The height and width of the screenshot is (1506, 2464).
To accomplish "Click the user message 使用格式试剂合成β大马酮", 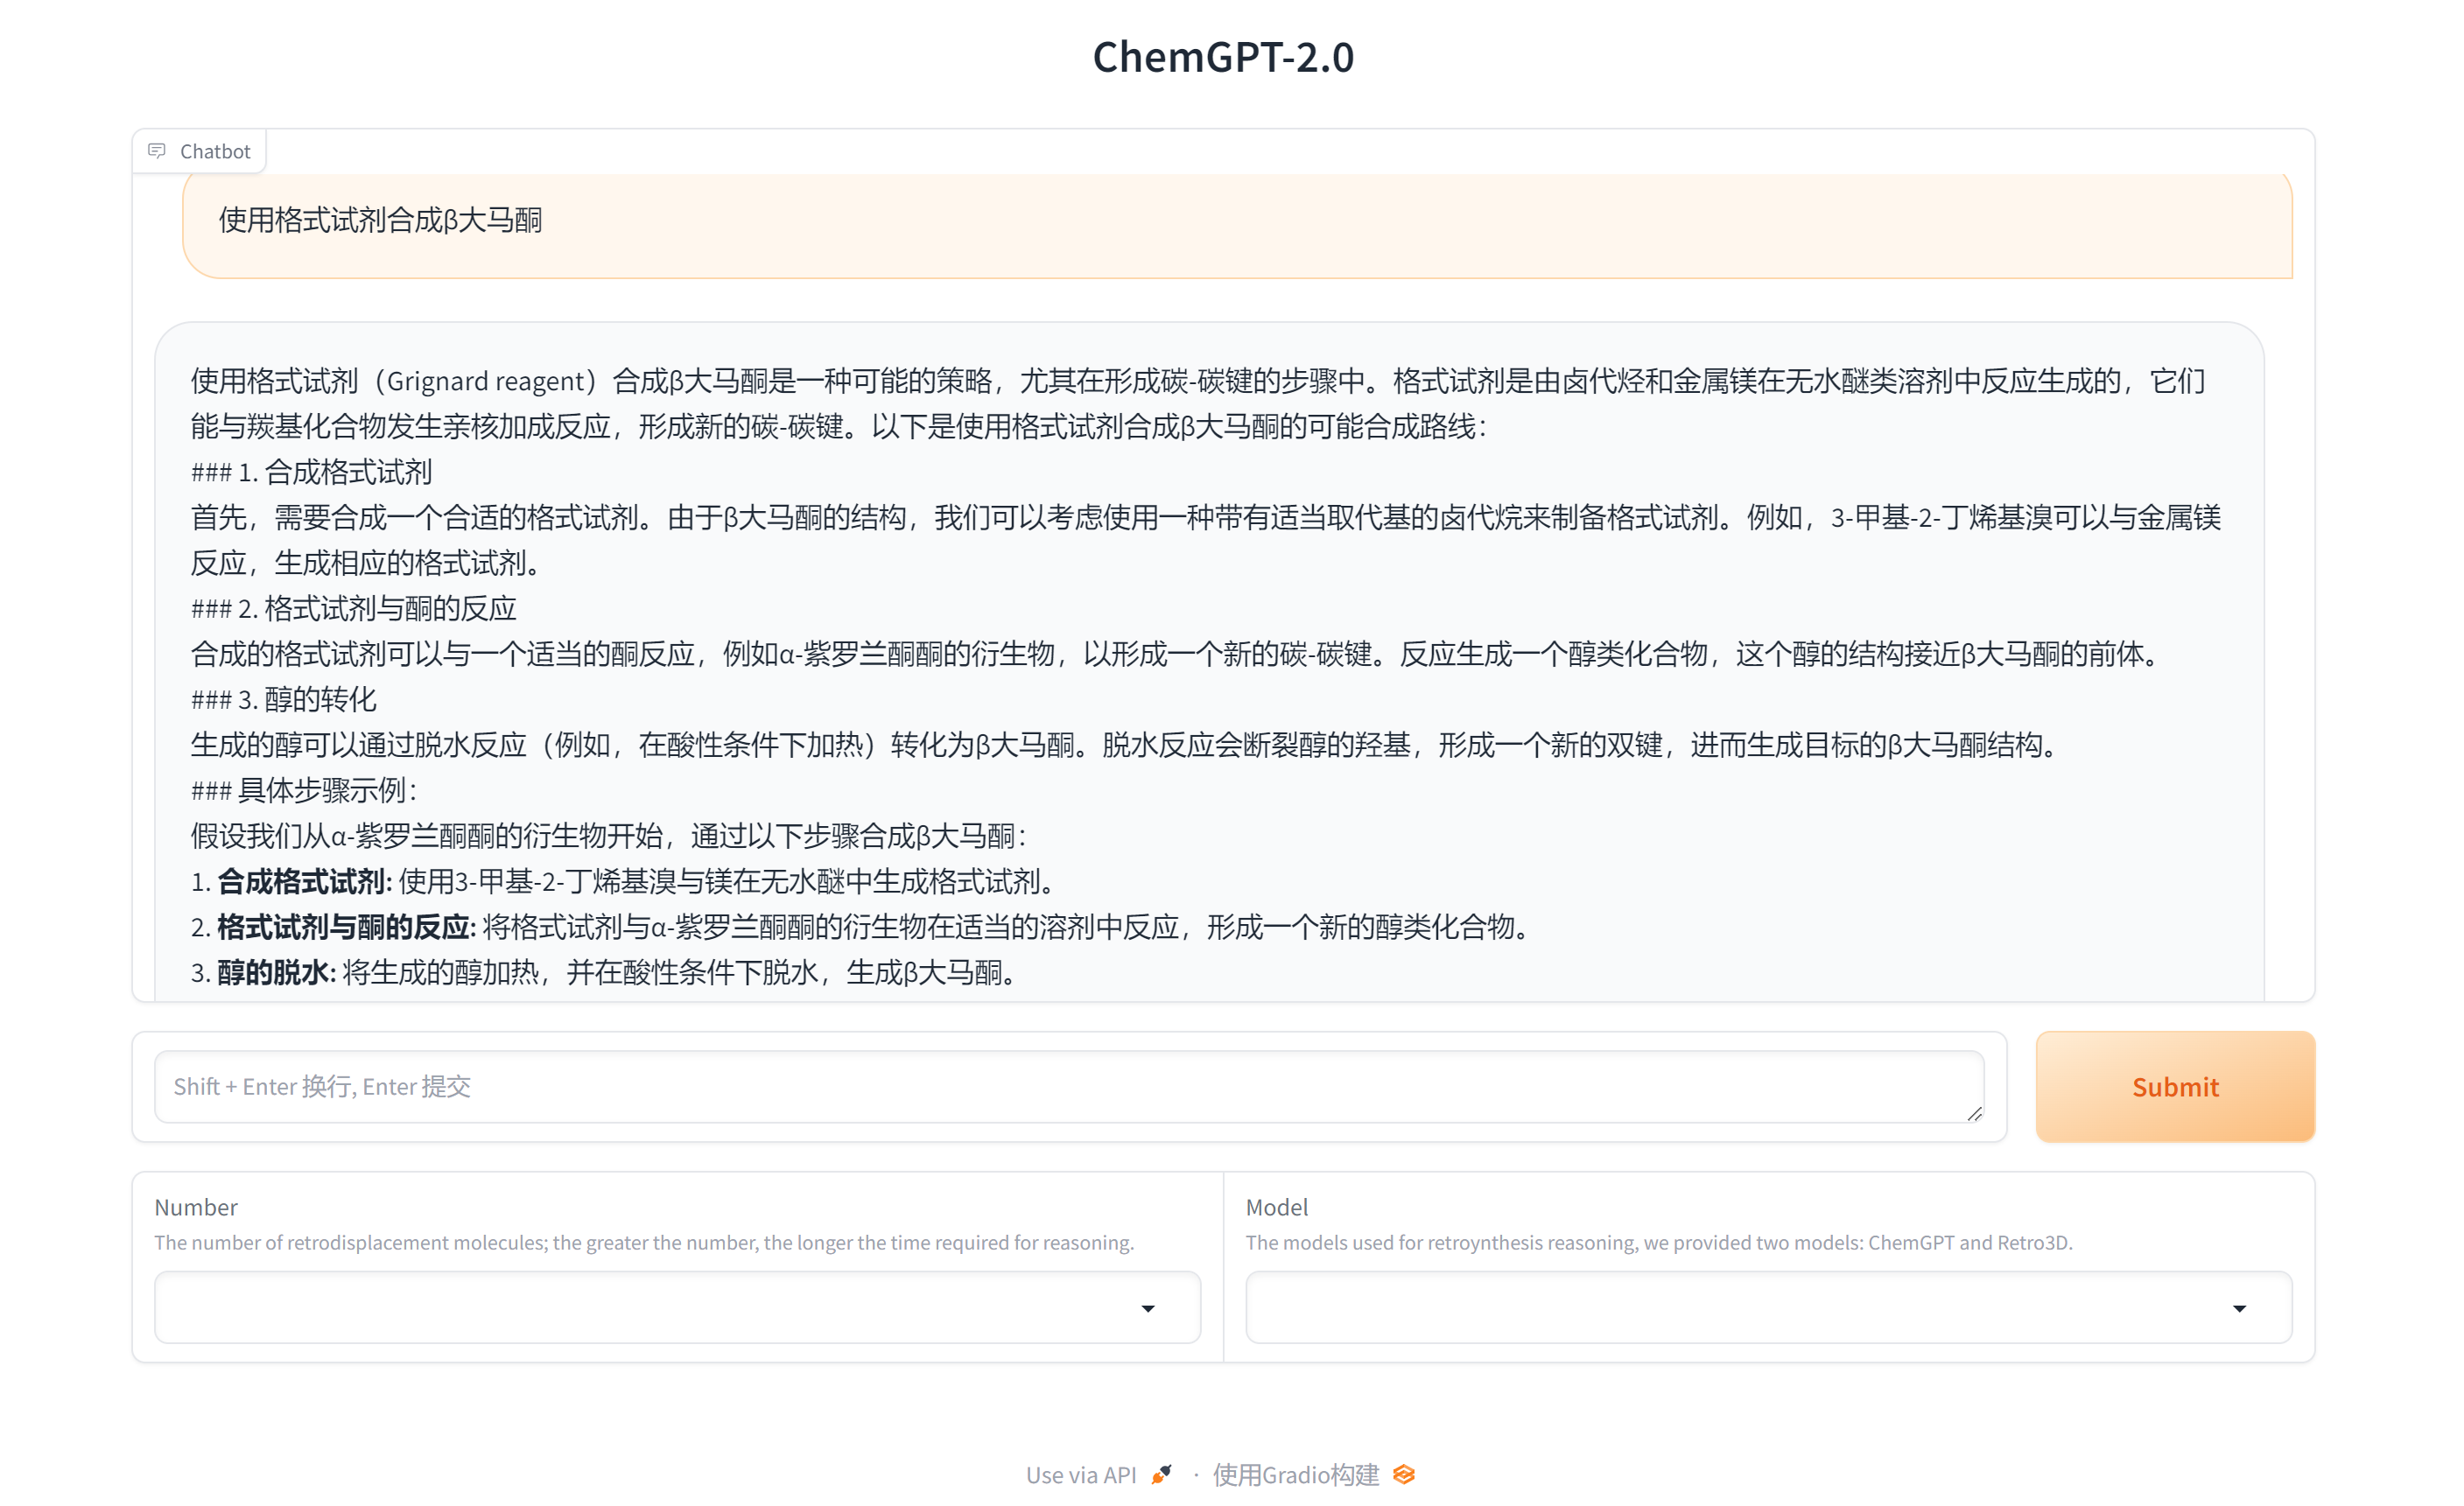I will 380,220.
